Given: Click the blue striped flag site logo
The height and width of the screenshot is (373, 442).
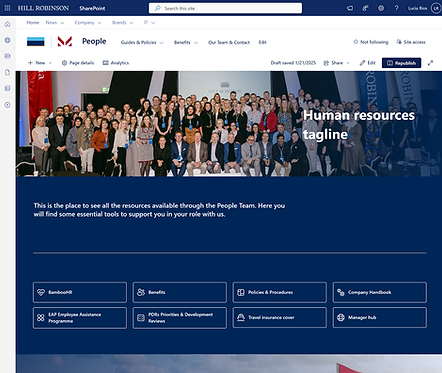Looking at the screenshot, I should coord(36,42).
